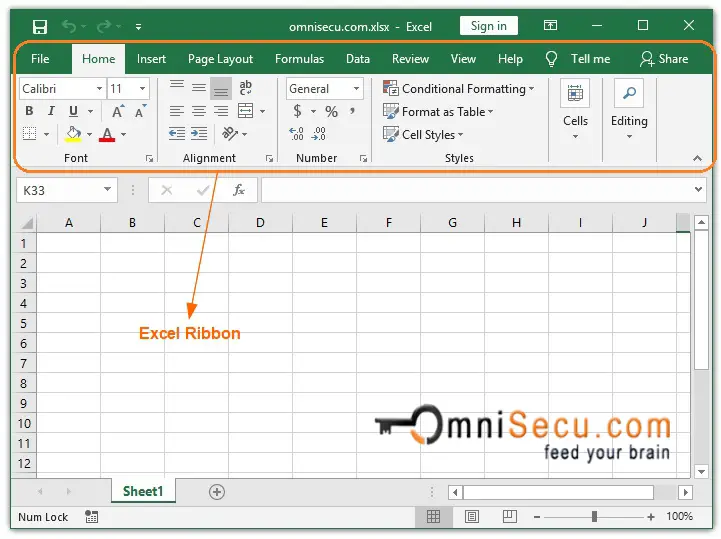721x539 pixels.
Task: Click Decrease Indent icon
Action: 177,134
